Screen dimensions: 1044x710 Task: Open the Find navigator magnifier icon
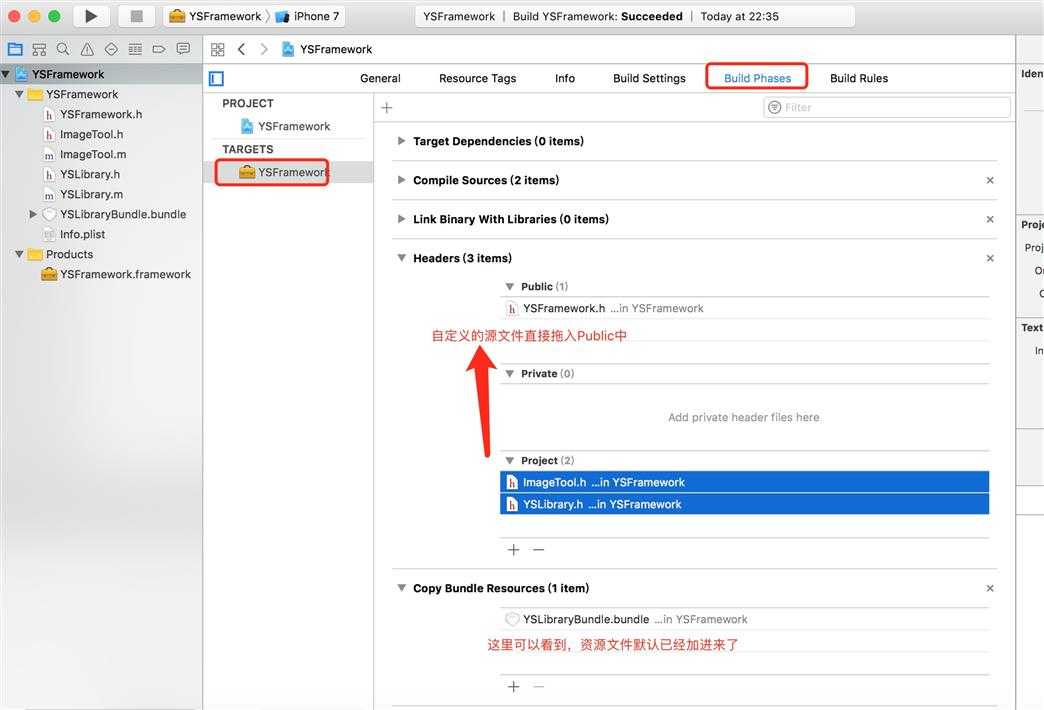63,49
